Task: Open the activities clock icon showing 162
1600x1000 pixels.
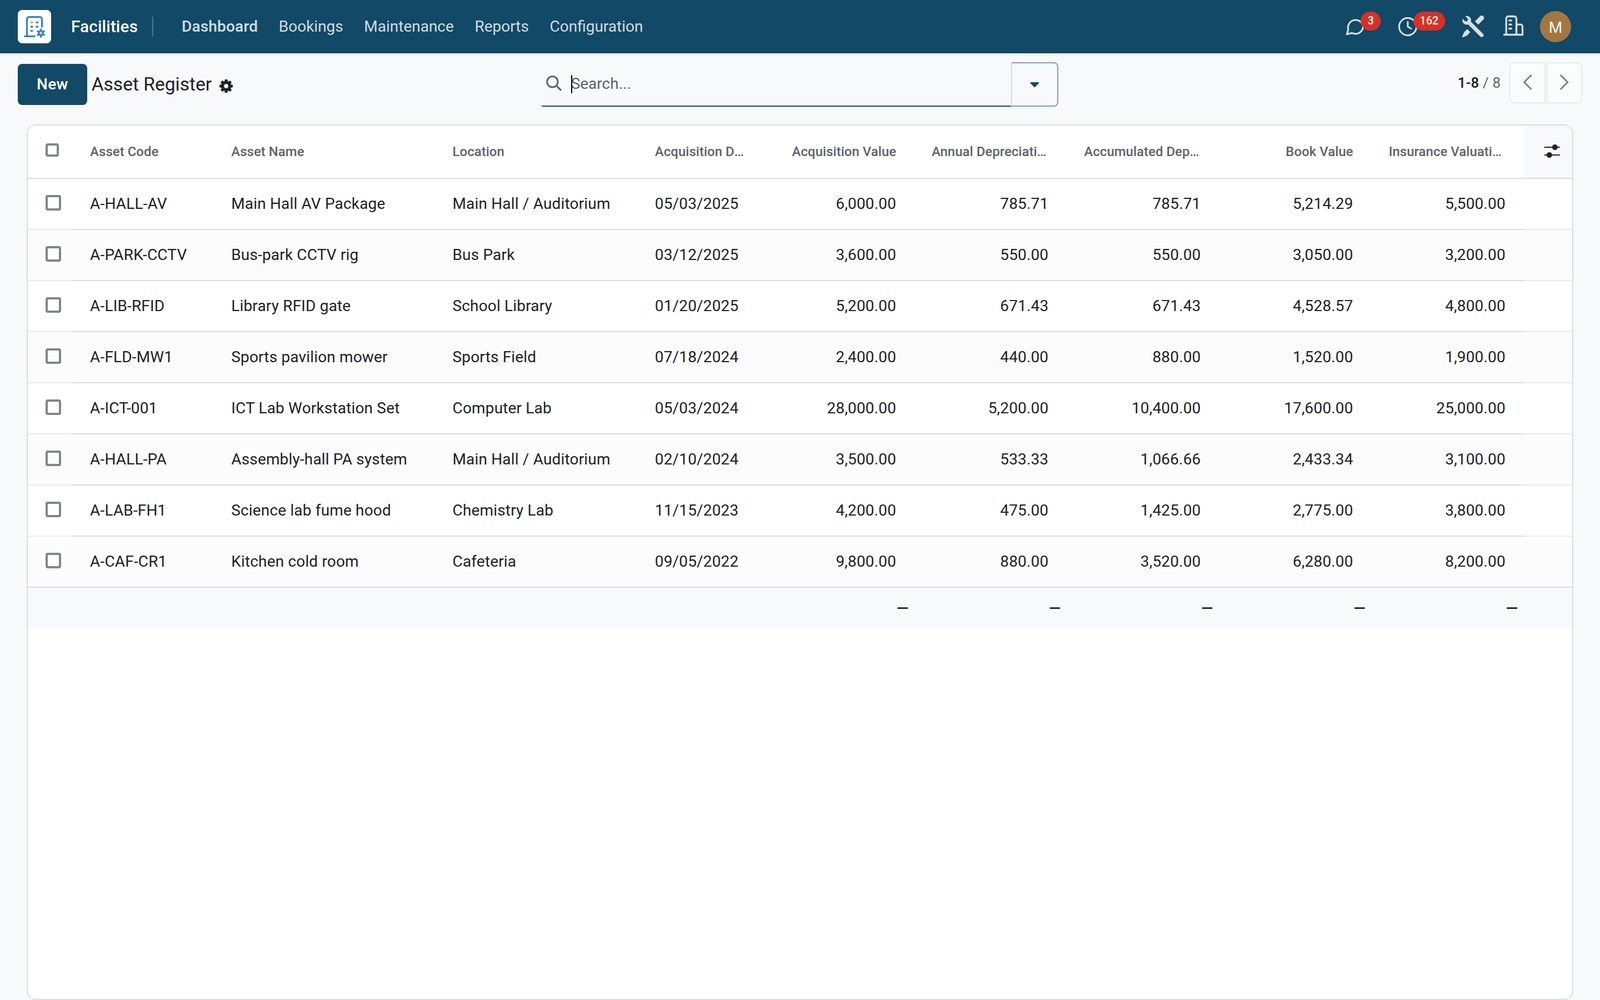Action: (1408, 27)
